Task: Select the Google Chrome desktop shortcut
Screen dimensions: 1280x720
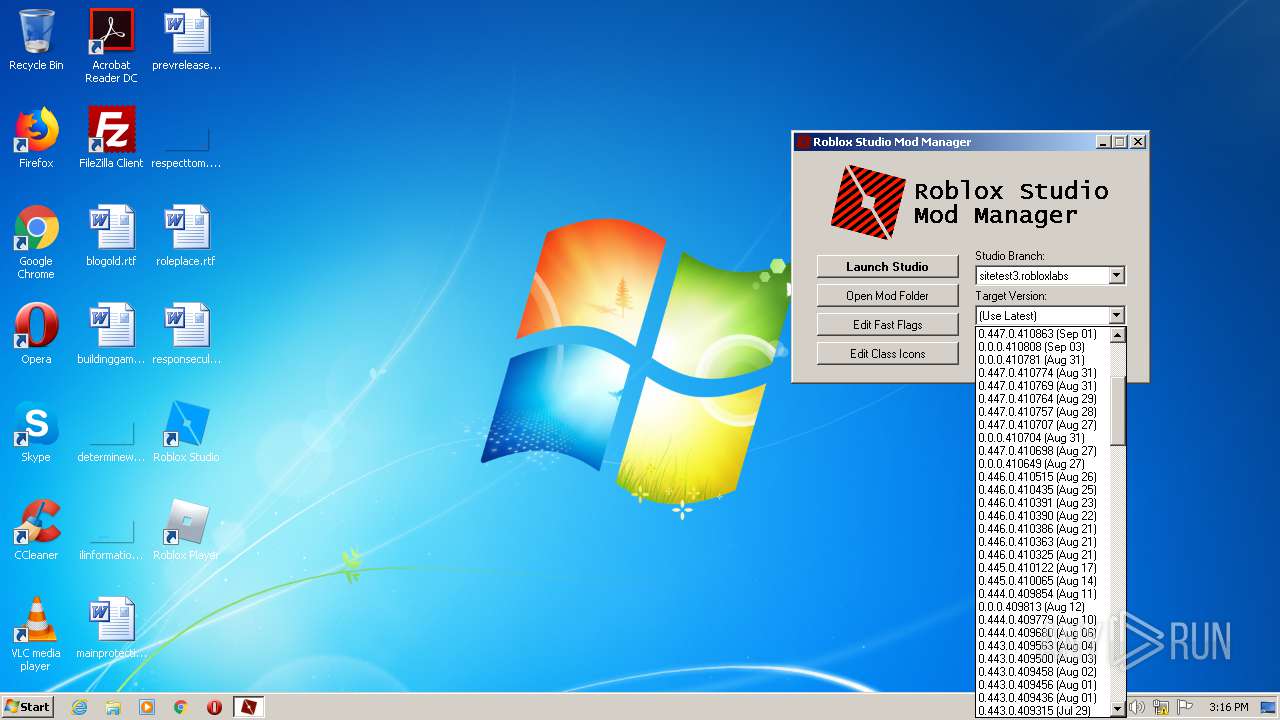Action: pos(36,243)
